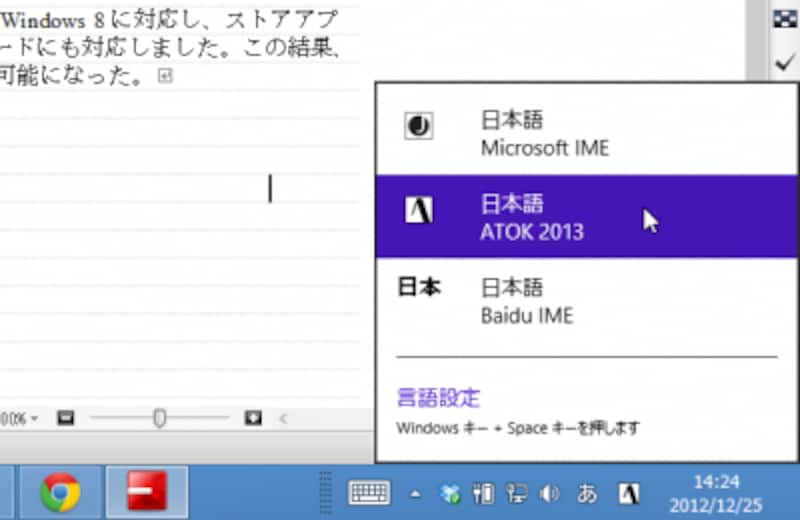Open Google Chrome from the taskbar
The image size is (800, 520).
(60, 492)
